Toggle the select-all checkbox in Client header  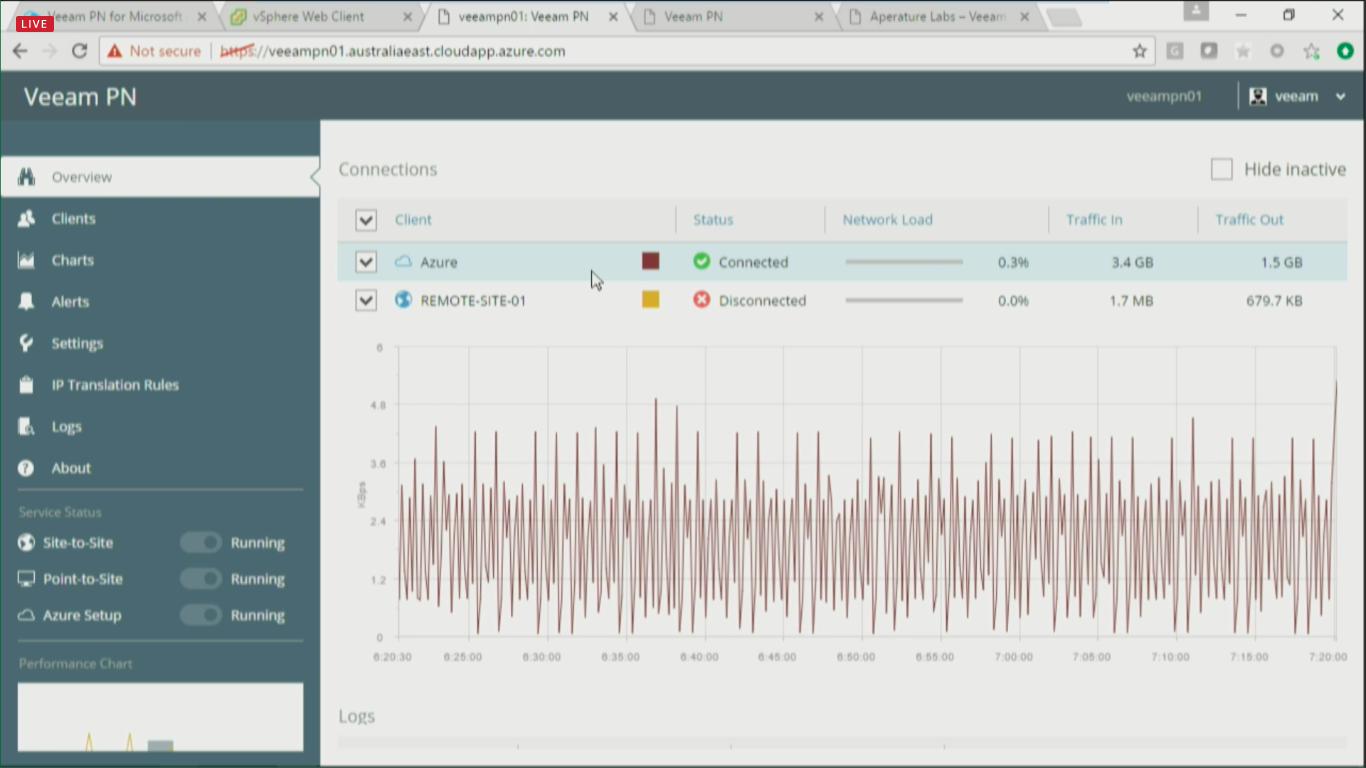tap(366, 220)
